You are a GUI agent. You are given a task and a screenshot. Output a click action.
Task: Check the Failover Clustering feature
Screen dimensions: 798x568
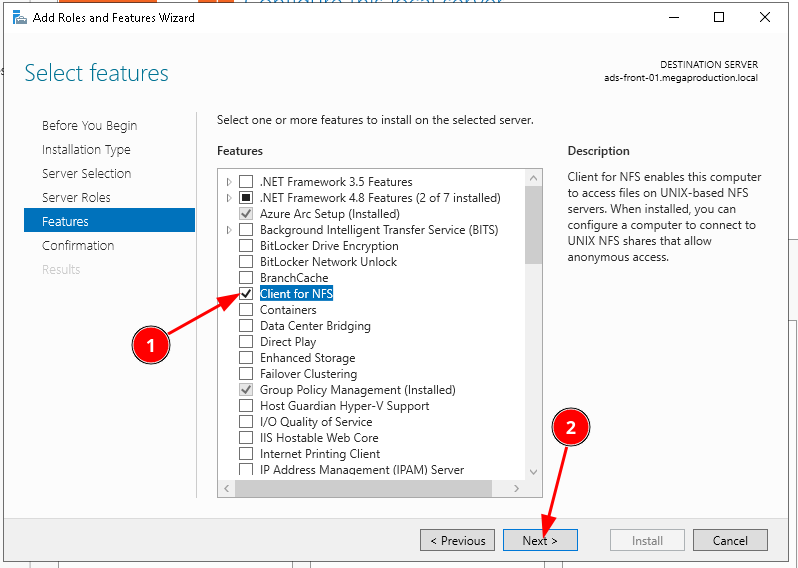tap(246, 374)
